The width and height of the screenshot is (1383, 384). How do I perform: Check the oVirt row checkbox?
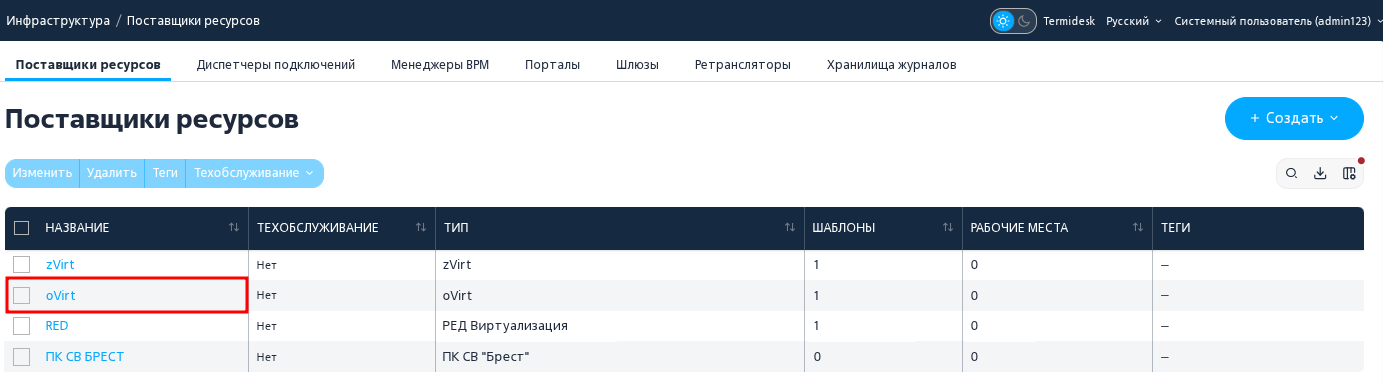coord(22,296)
